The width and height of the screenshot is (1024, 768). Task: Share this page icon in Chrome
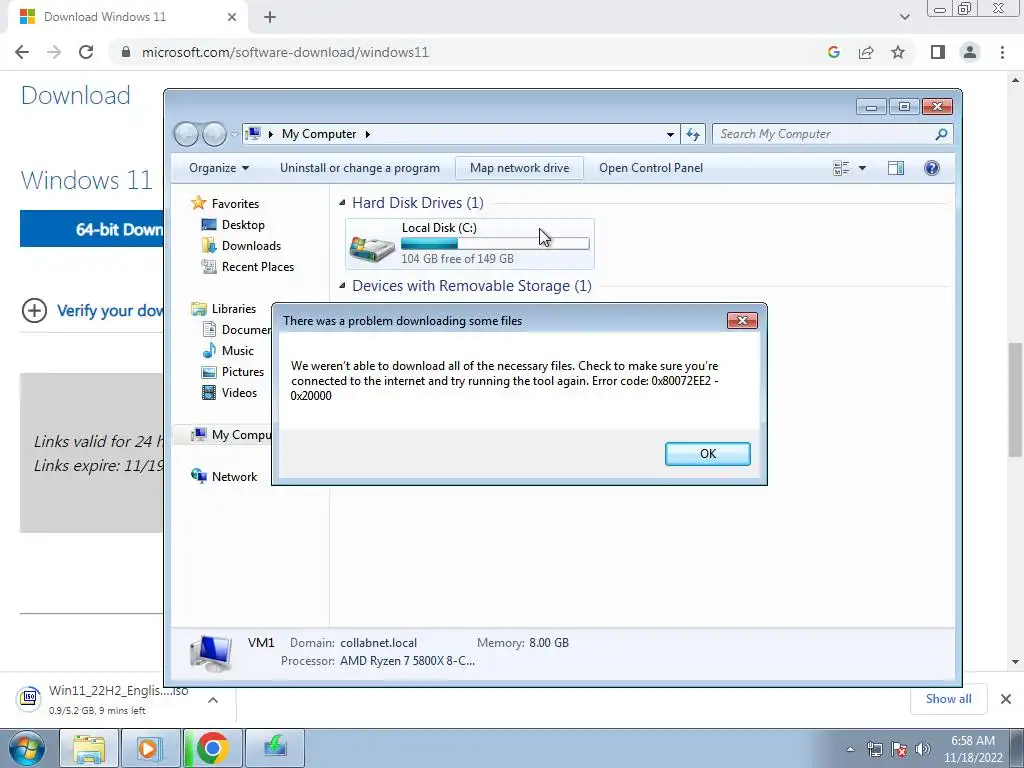click(866, 52)
